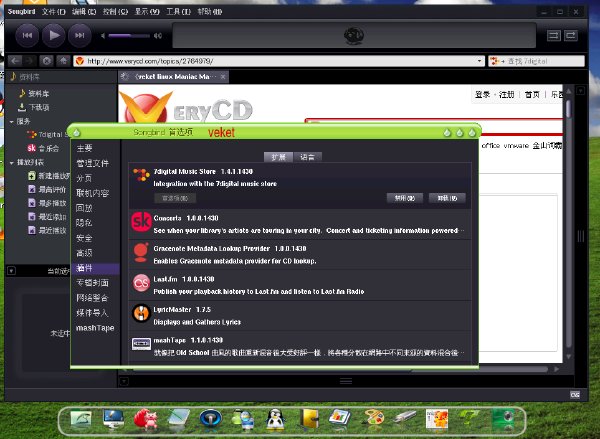Click the home button beside address bar
The height and width of the screenshot is (439, 600).
click(x=63, y=60)
